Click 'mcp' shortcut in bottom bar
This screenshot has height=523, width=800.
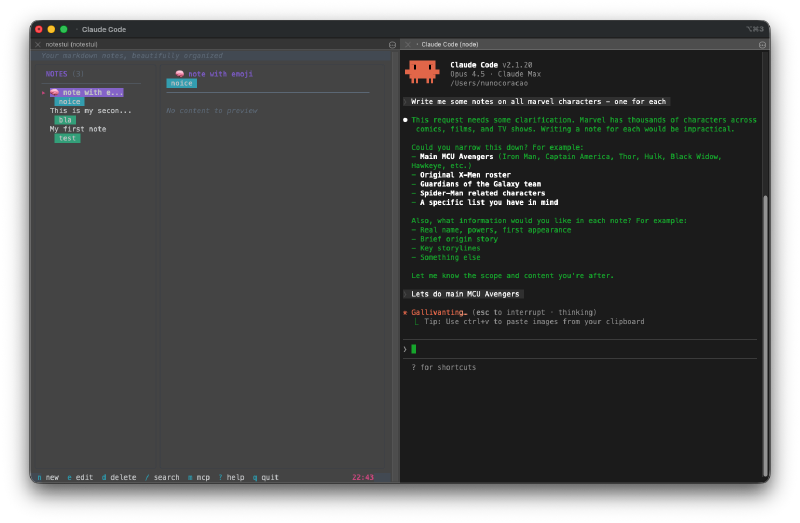199,478
